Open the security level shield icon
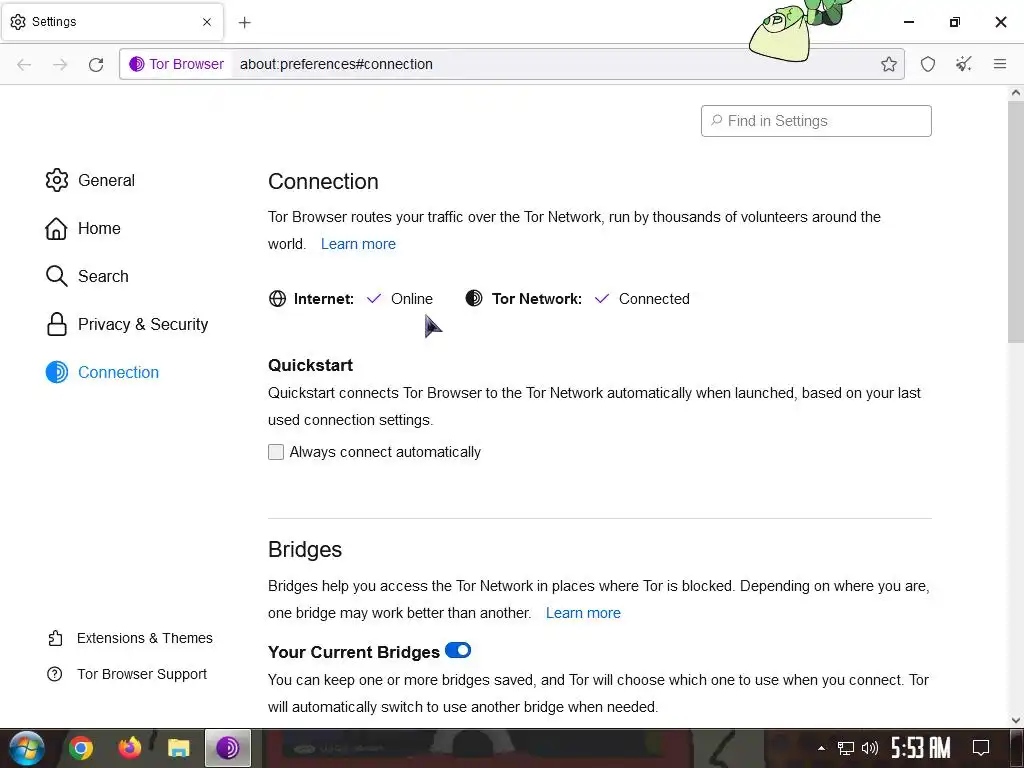This screenshot has height=768, width=1024. click(928, 64)
